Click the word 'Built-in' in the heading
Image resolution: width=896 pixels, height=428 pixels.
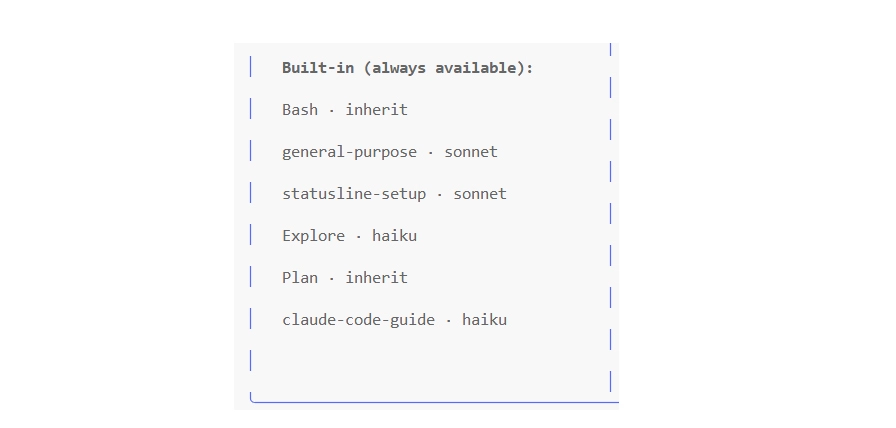[318, 68]
